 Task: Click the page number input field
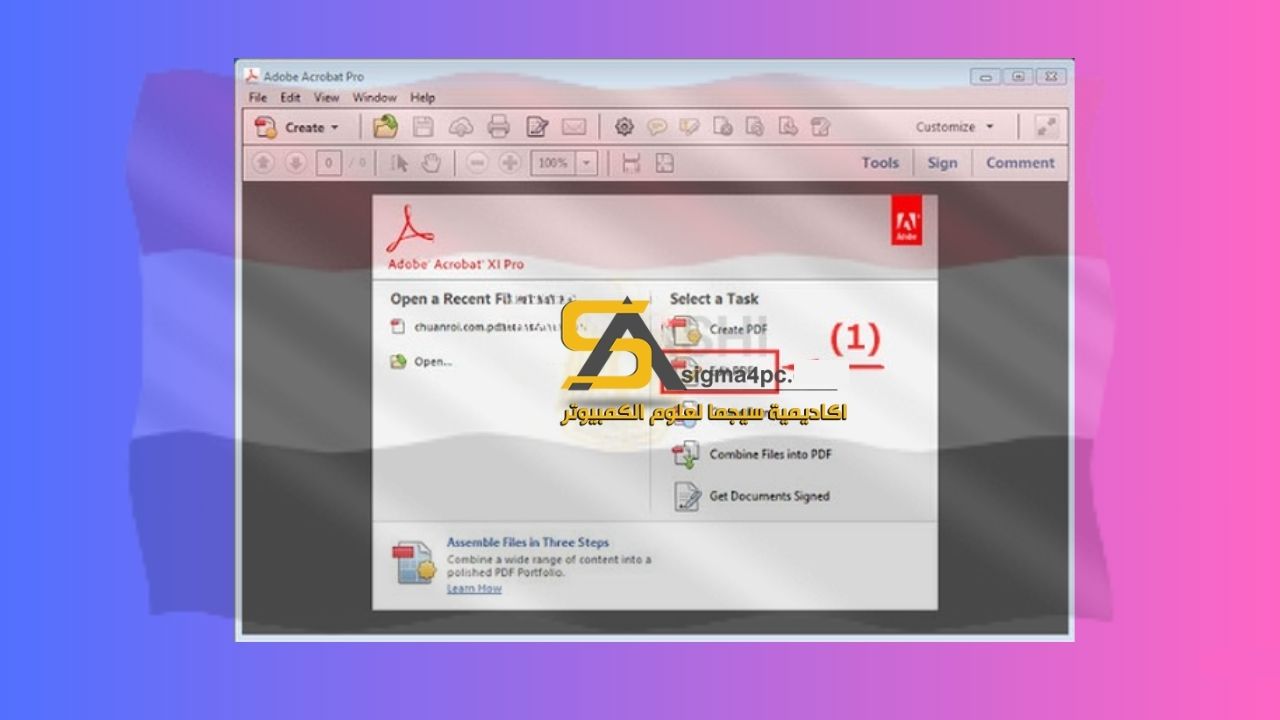(x=329, y=163)
